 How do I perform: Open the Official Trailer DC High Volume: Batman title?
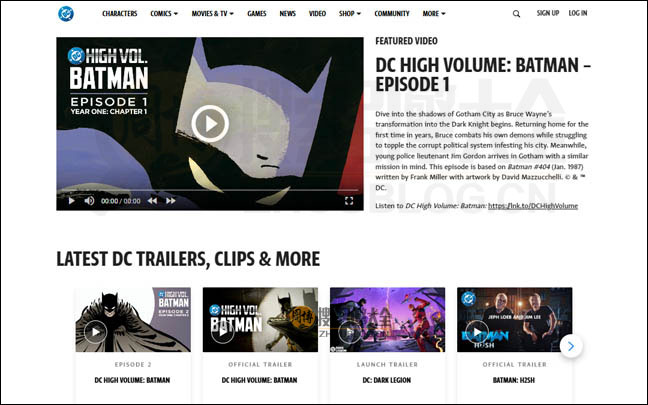pyautogui.click(x=260, y=380)
